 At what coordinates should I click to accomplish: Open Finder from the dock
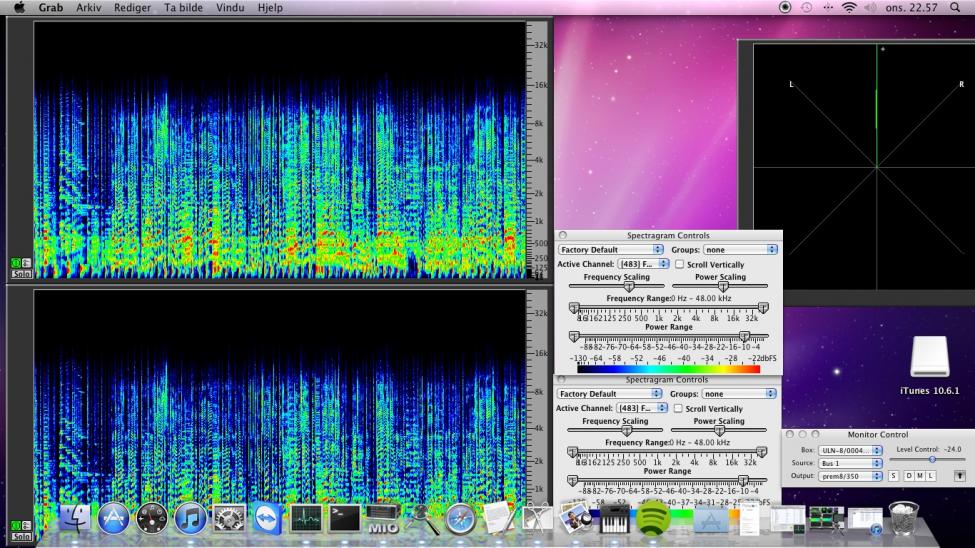tap(74, 519)
